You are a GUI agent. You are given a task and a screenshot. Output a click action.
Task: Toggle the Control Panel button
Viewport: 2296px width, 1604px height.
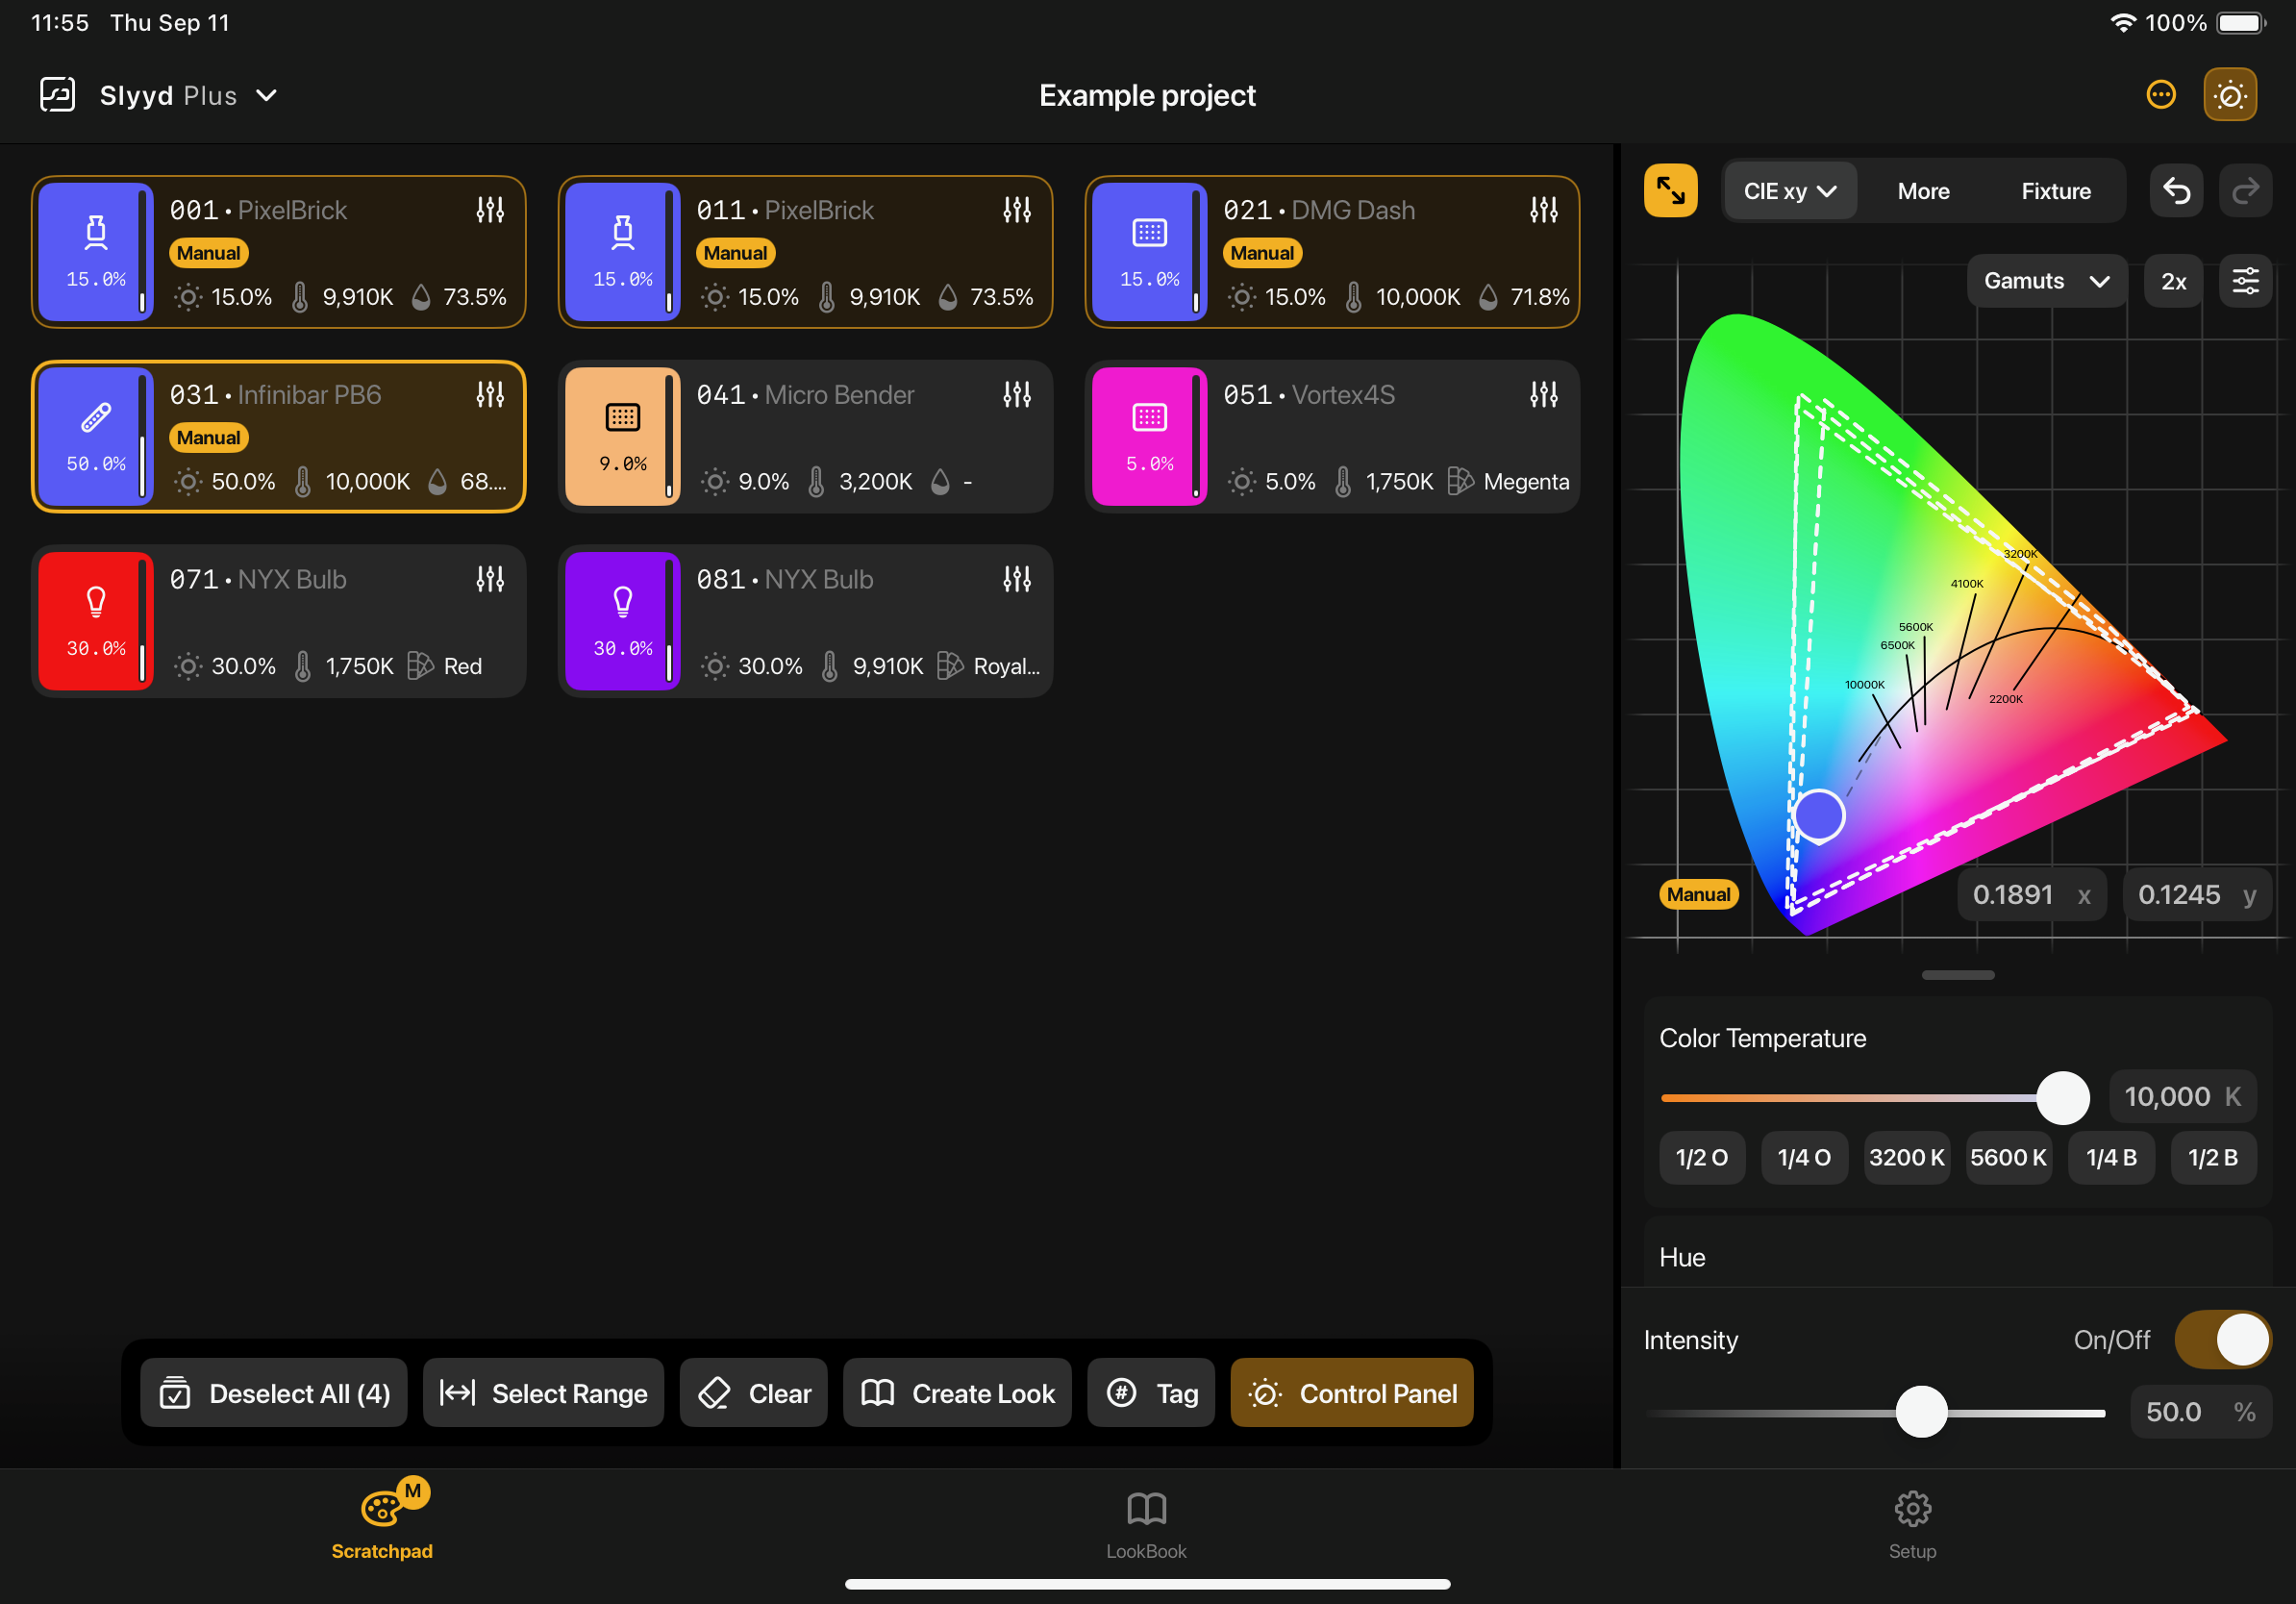tap(1351, 1393)
